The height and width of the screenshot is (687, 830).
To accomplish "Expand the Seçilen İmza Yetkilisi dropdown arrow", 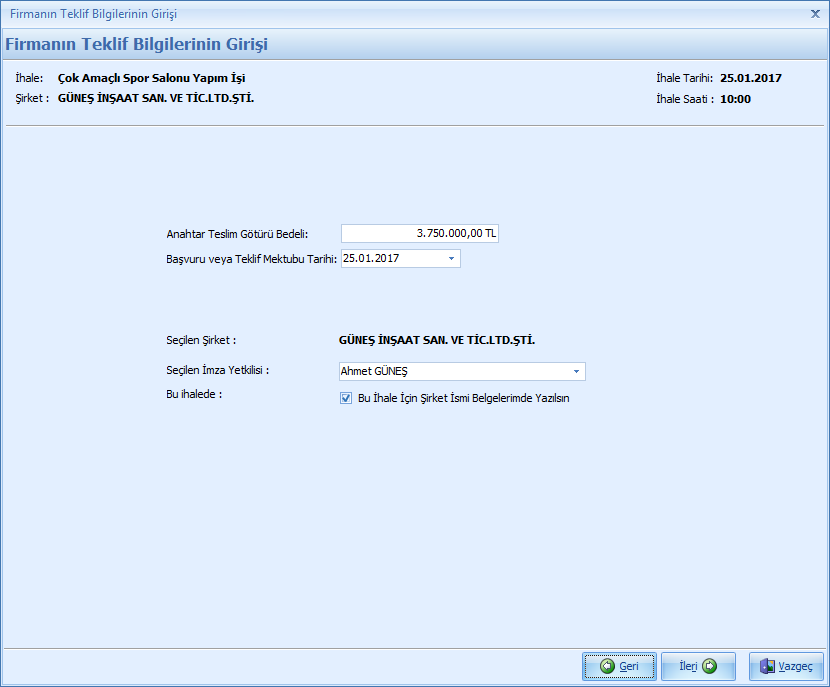I will pyautogui.click(x=576, y=372).
